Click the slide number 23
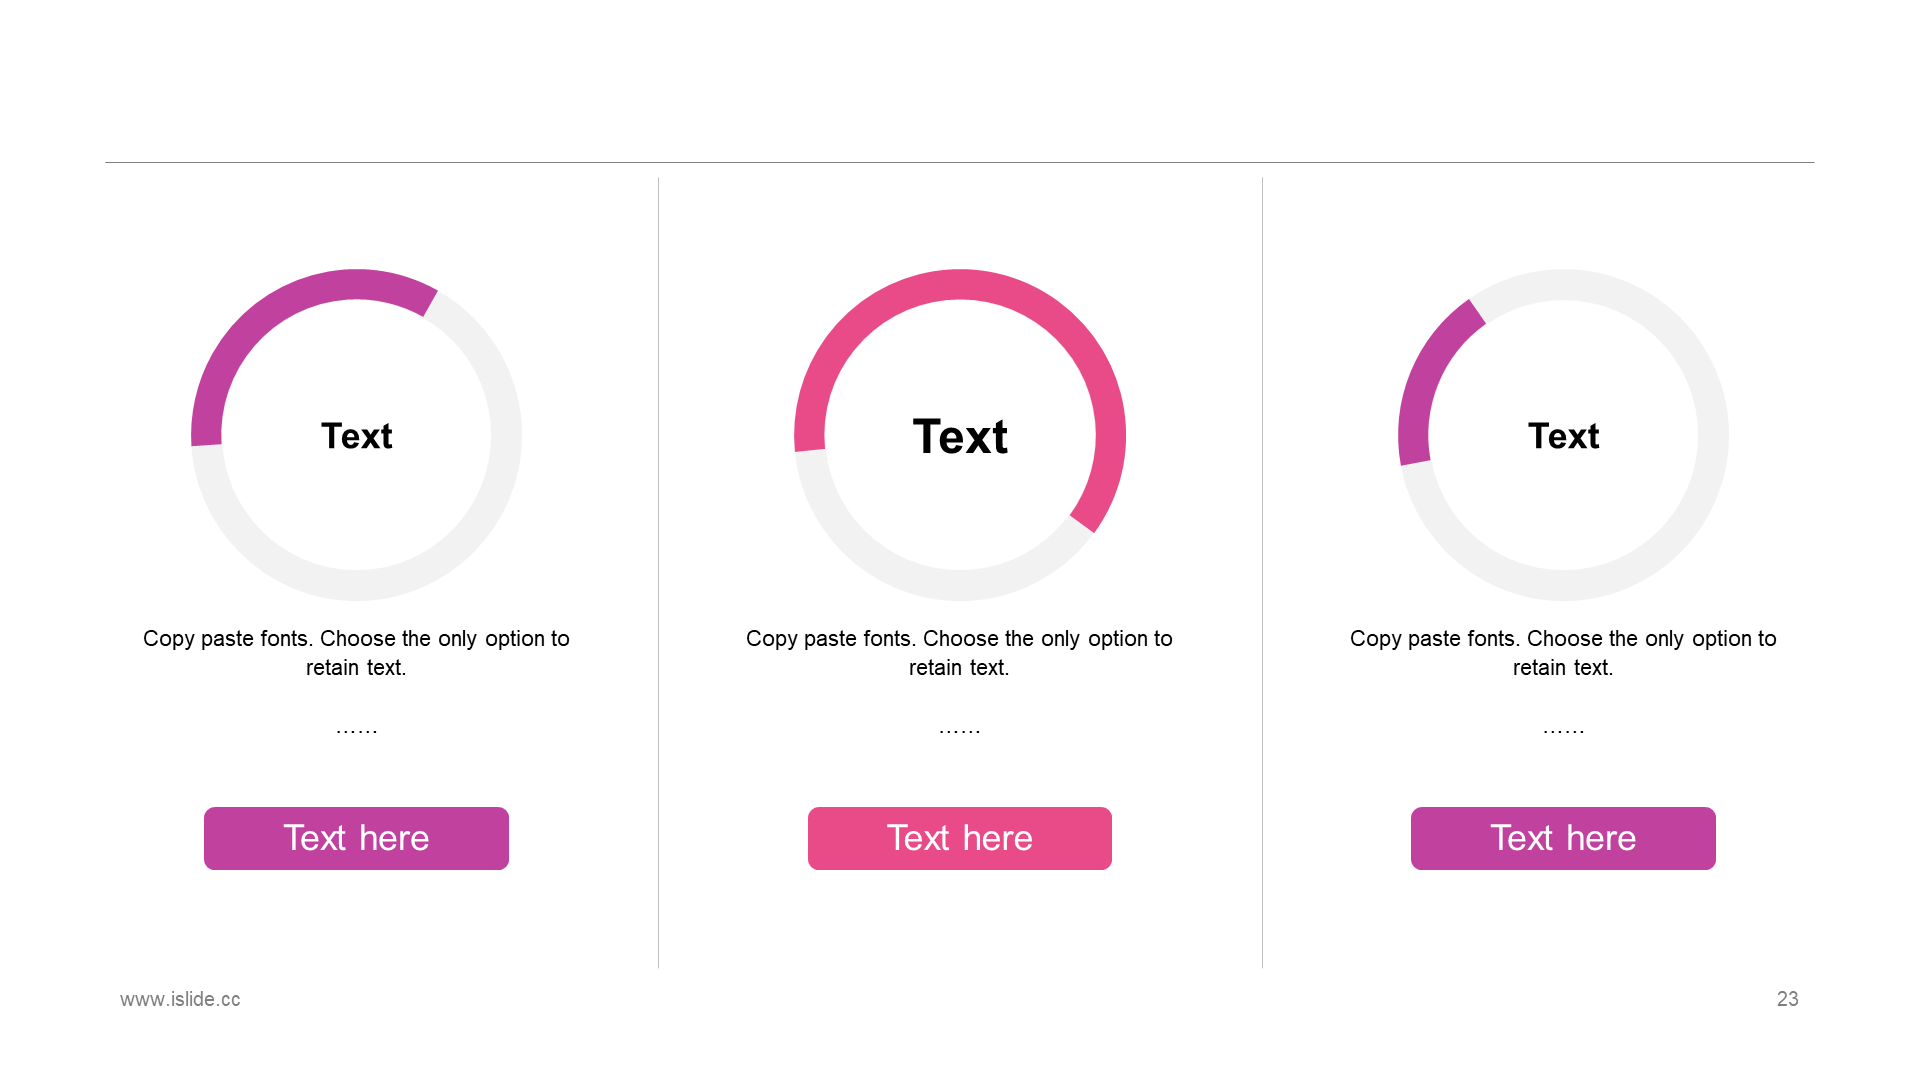This screenshot has height=1080, width=1920. (1787, 999)
